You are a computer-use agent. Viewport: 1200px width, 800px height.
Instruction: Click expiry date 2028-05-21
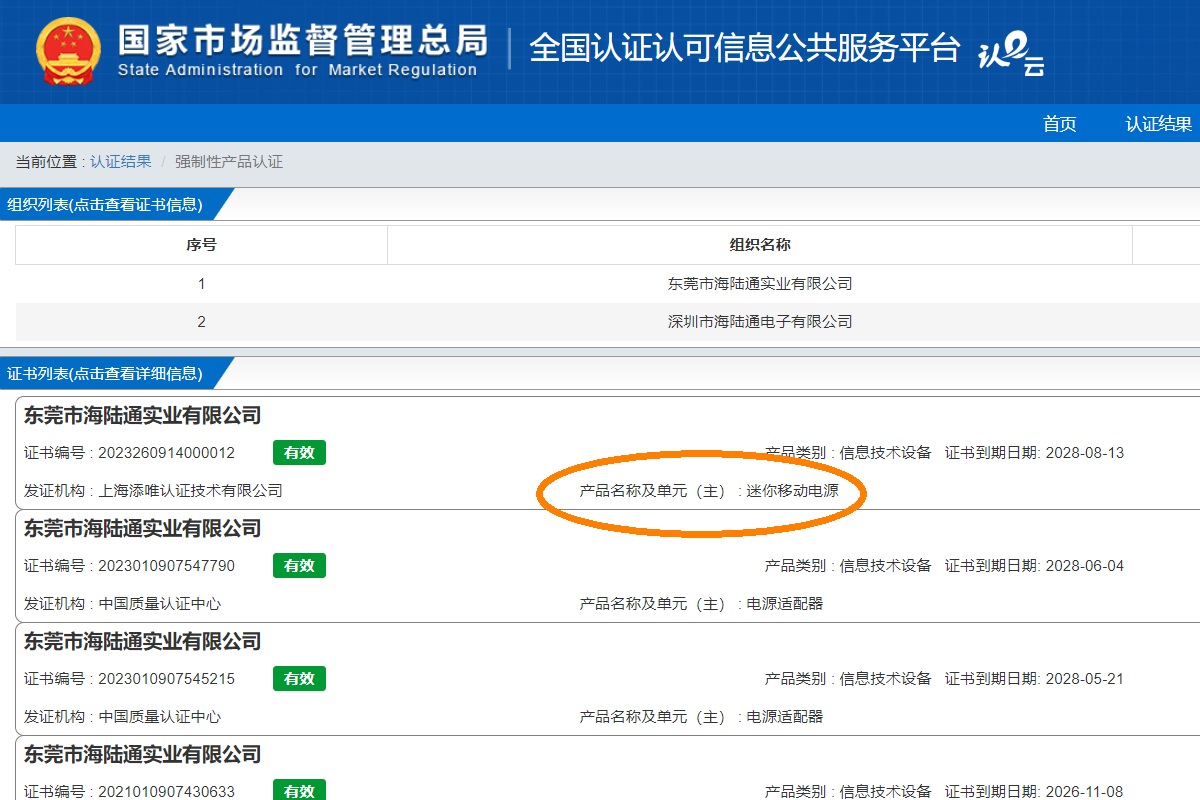[1084, 679]
